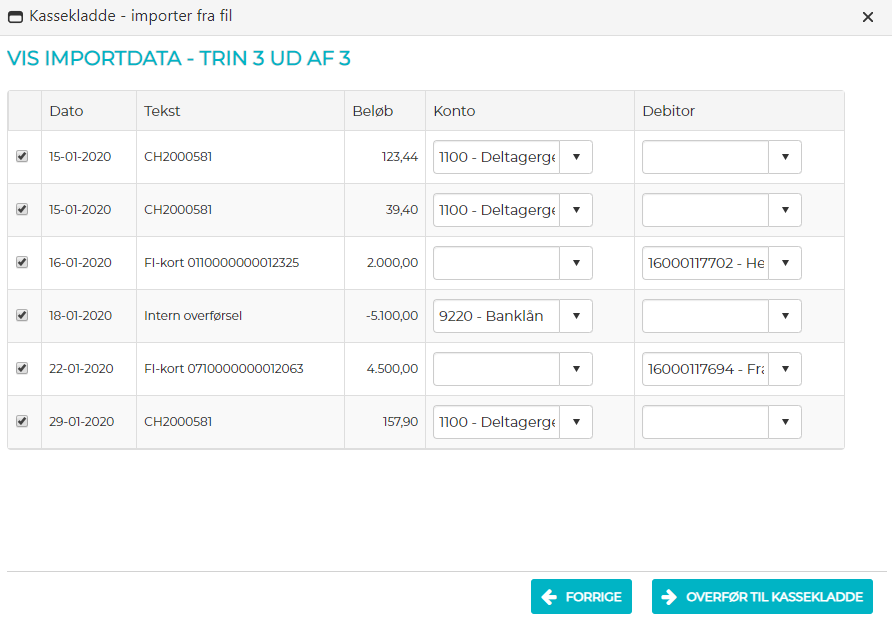Expand Konto dropdown showing 9220 - Banklån
The width and height of the screenshot is (892, 625).
click(x=576, y=316)
